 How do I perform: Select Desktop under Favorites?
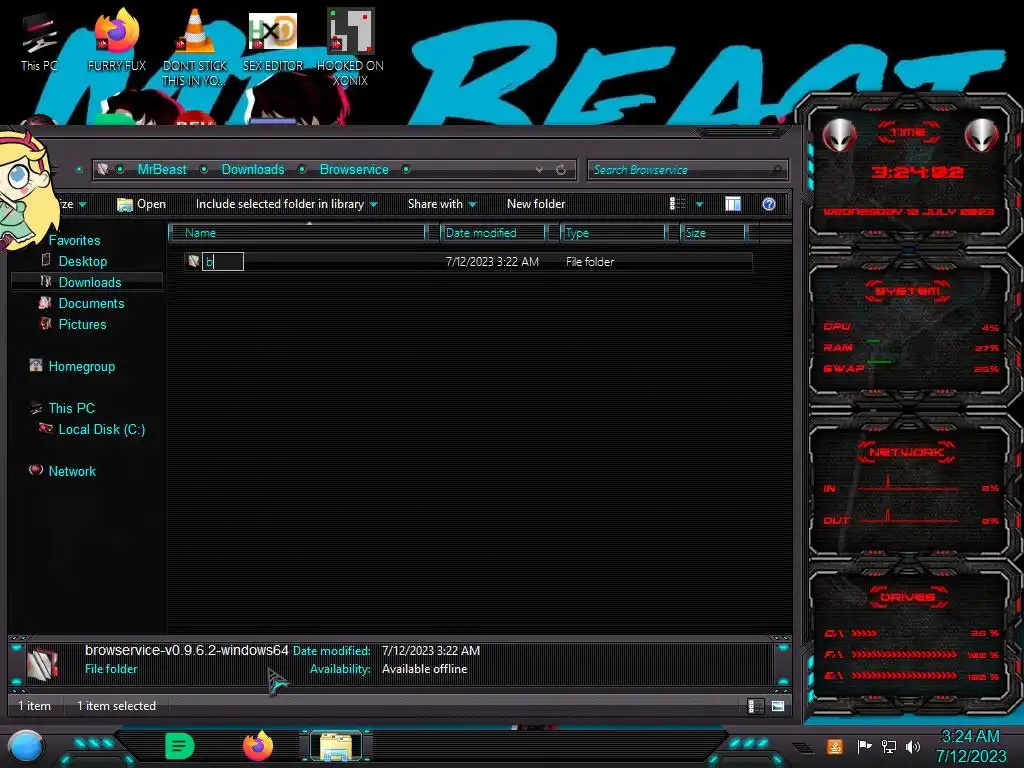[x=83, y=261]
